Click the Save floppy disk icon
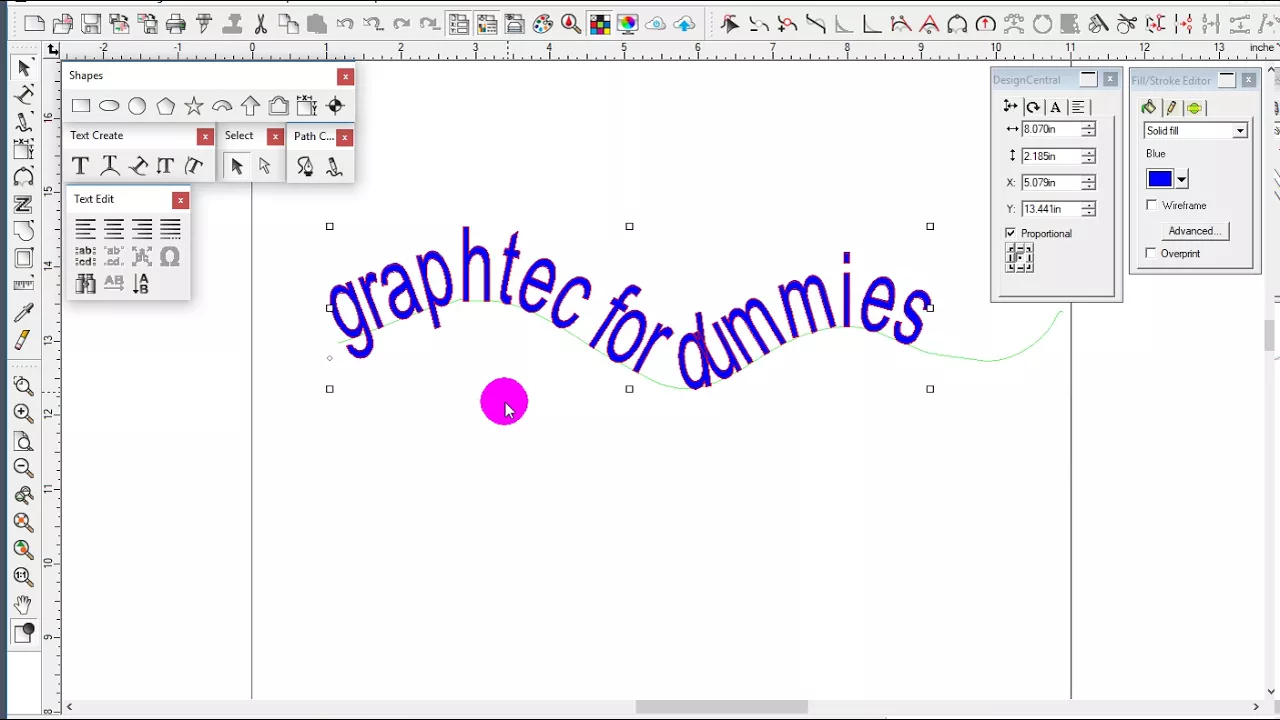The height and width of the screenshot is (720, 1280). (x=91, y=24)
